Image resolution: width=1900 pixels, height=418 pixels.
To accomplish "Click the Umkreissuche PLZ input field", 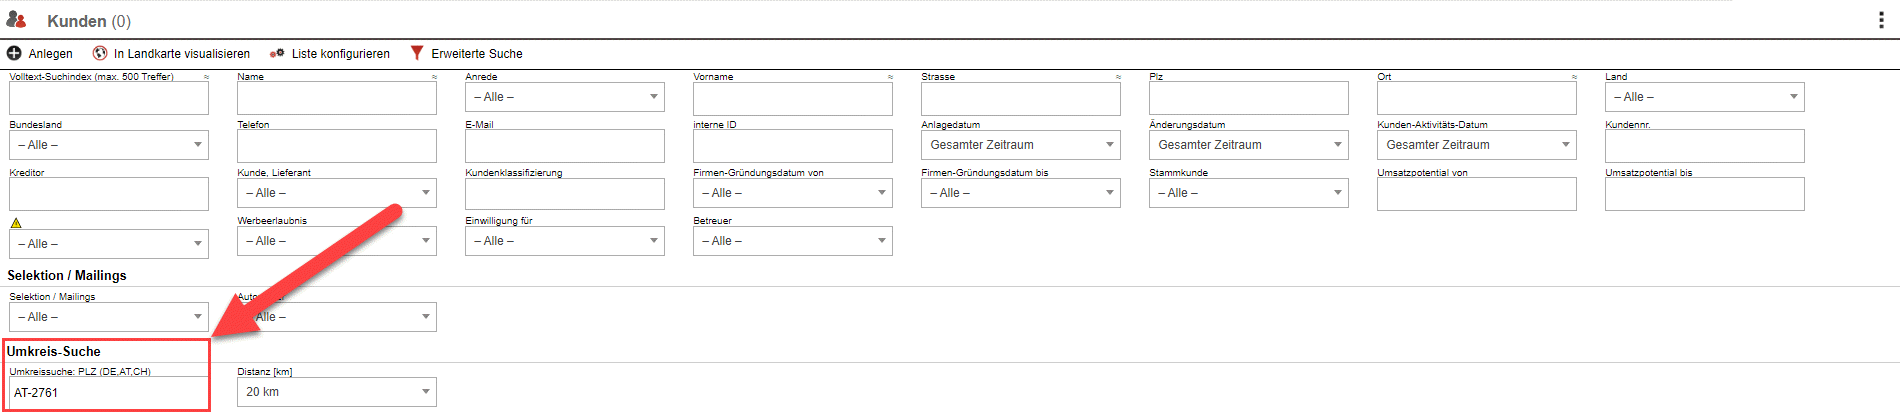I will 108,393.
